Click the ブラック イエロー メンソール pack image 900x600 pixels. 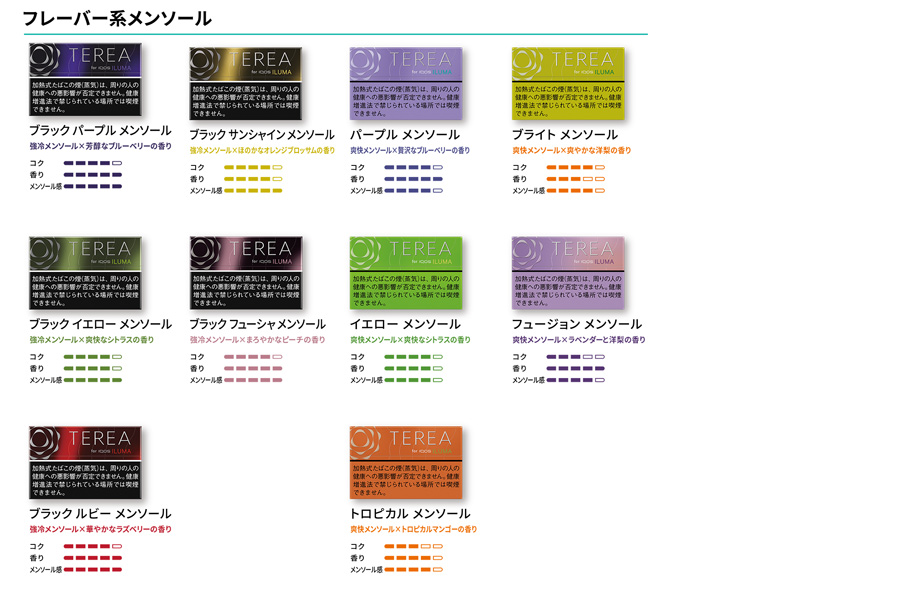pos(85,273)
